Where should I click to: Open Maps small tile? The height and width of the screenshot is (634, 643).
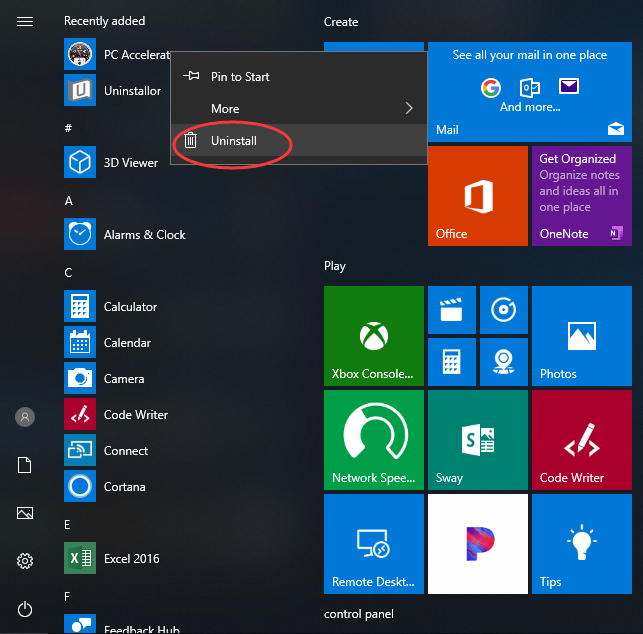504,362
